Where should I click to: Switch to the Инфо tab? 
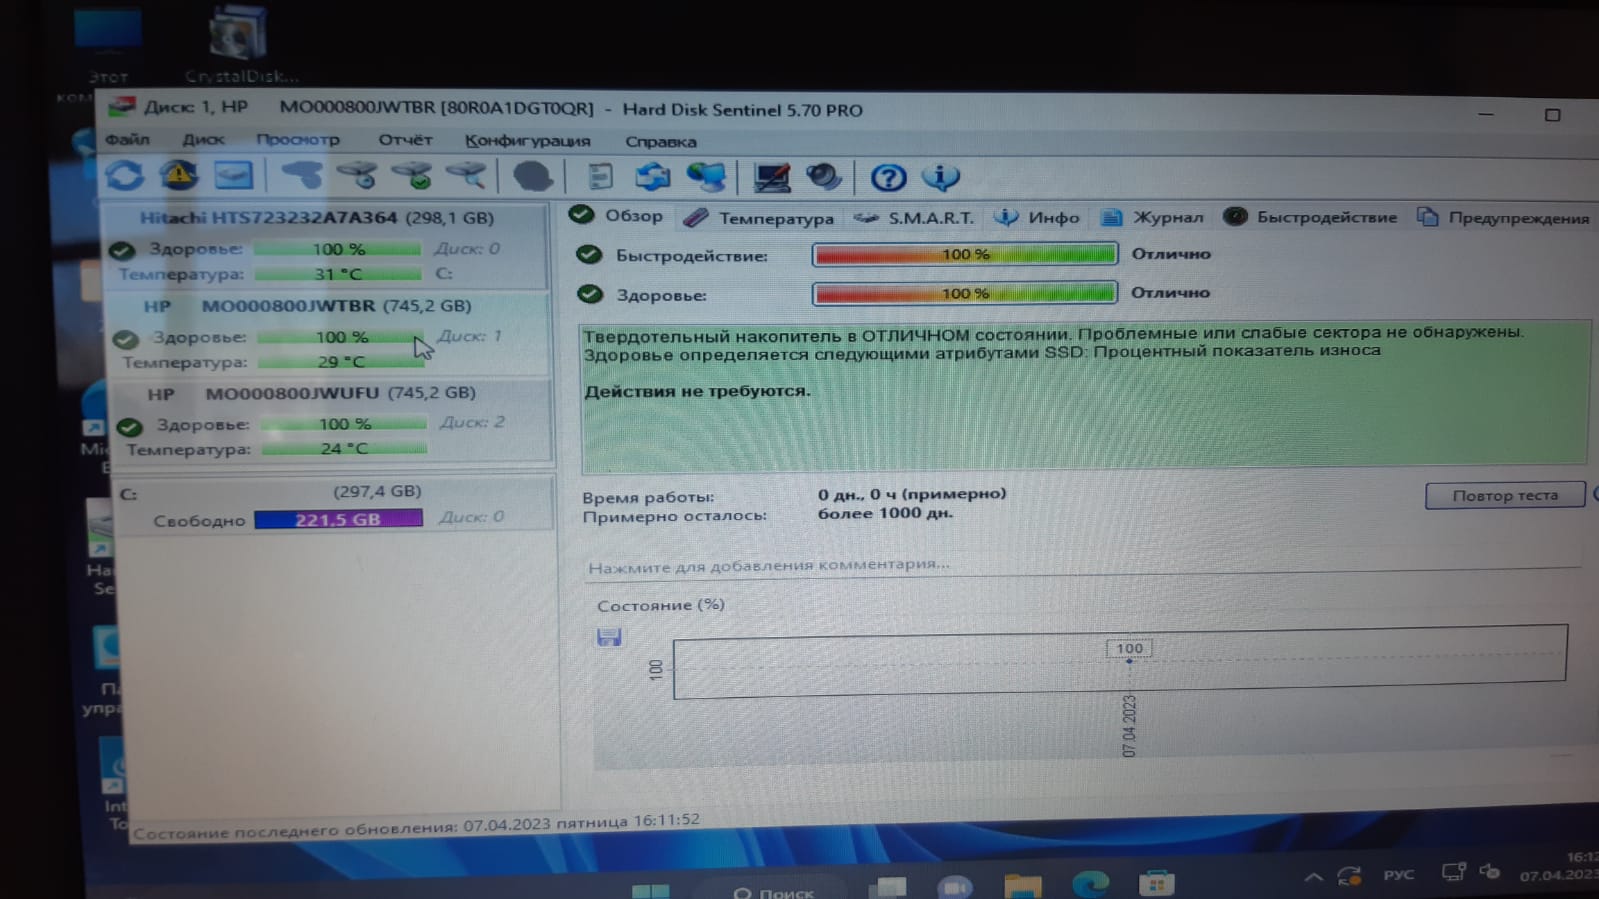1036,217
